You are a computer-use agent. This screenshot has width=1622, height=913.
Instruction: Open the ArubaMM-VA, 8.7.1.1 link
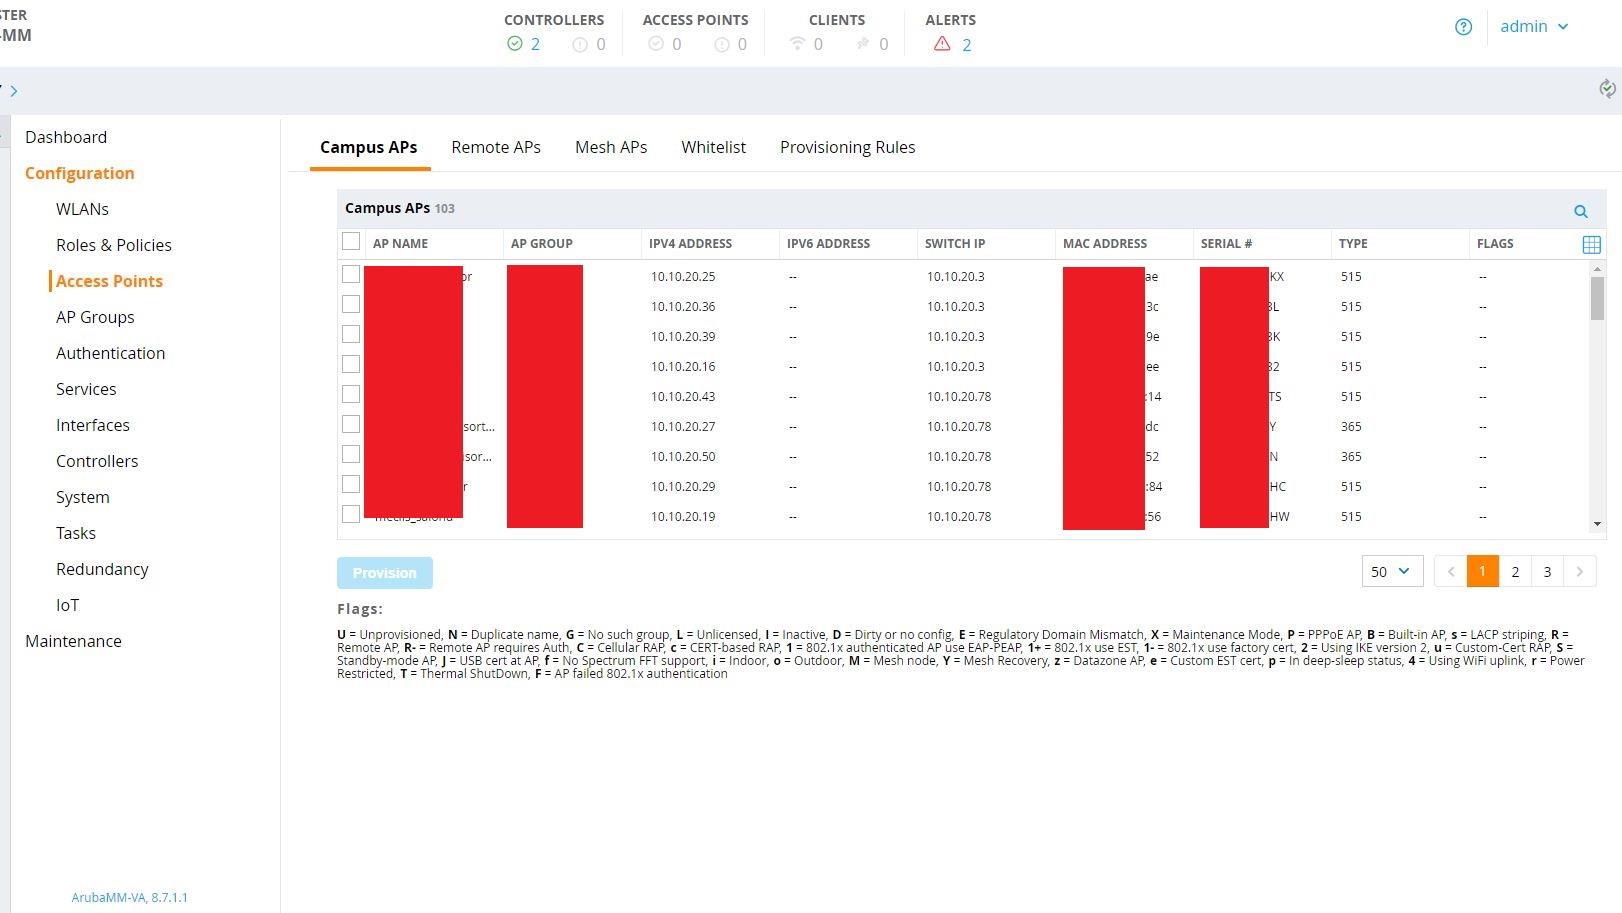point(130,897)
